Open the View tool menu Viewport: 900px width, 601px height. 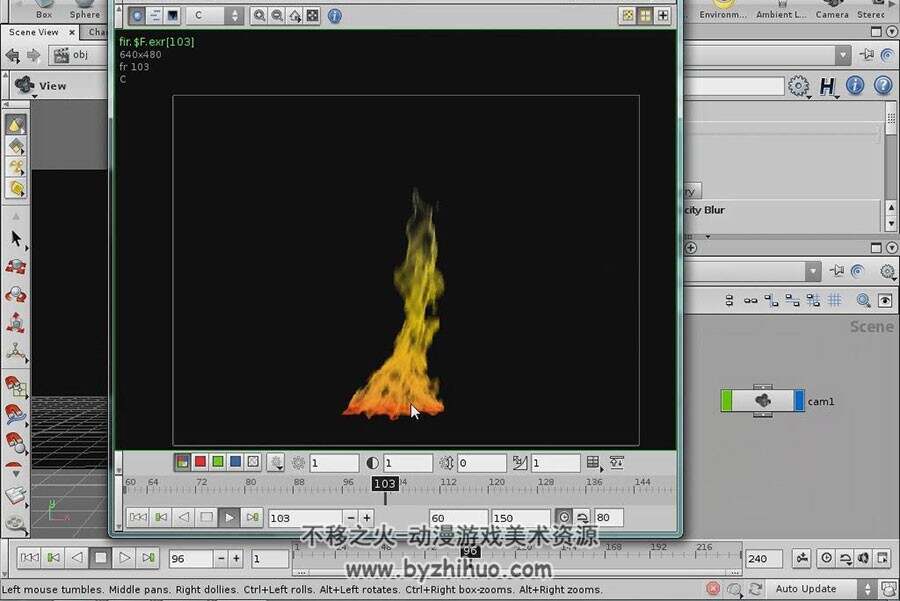(x=40, y=86)
